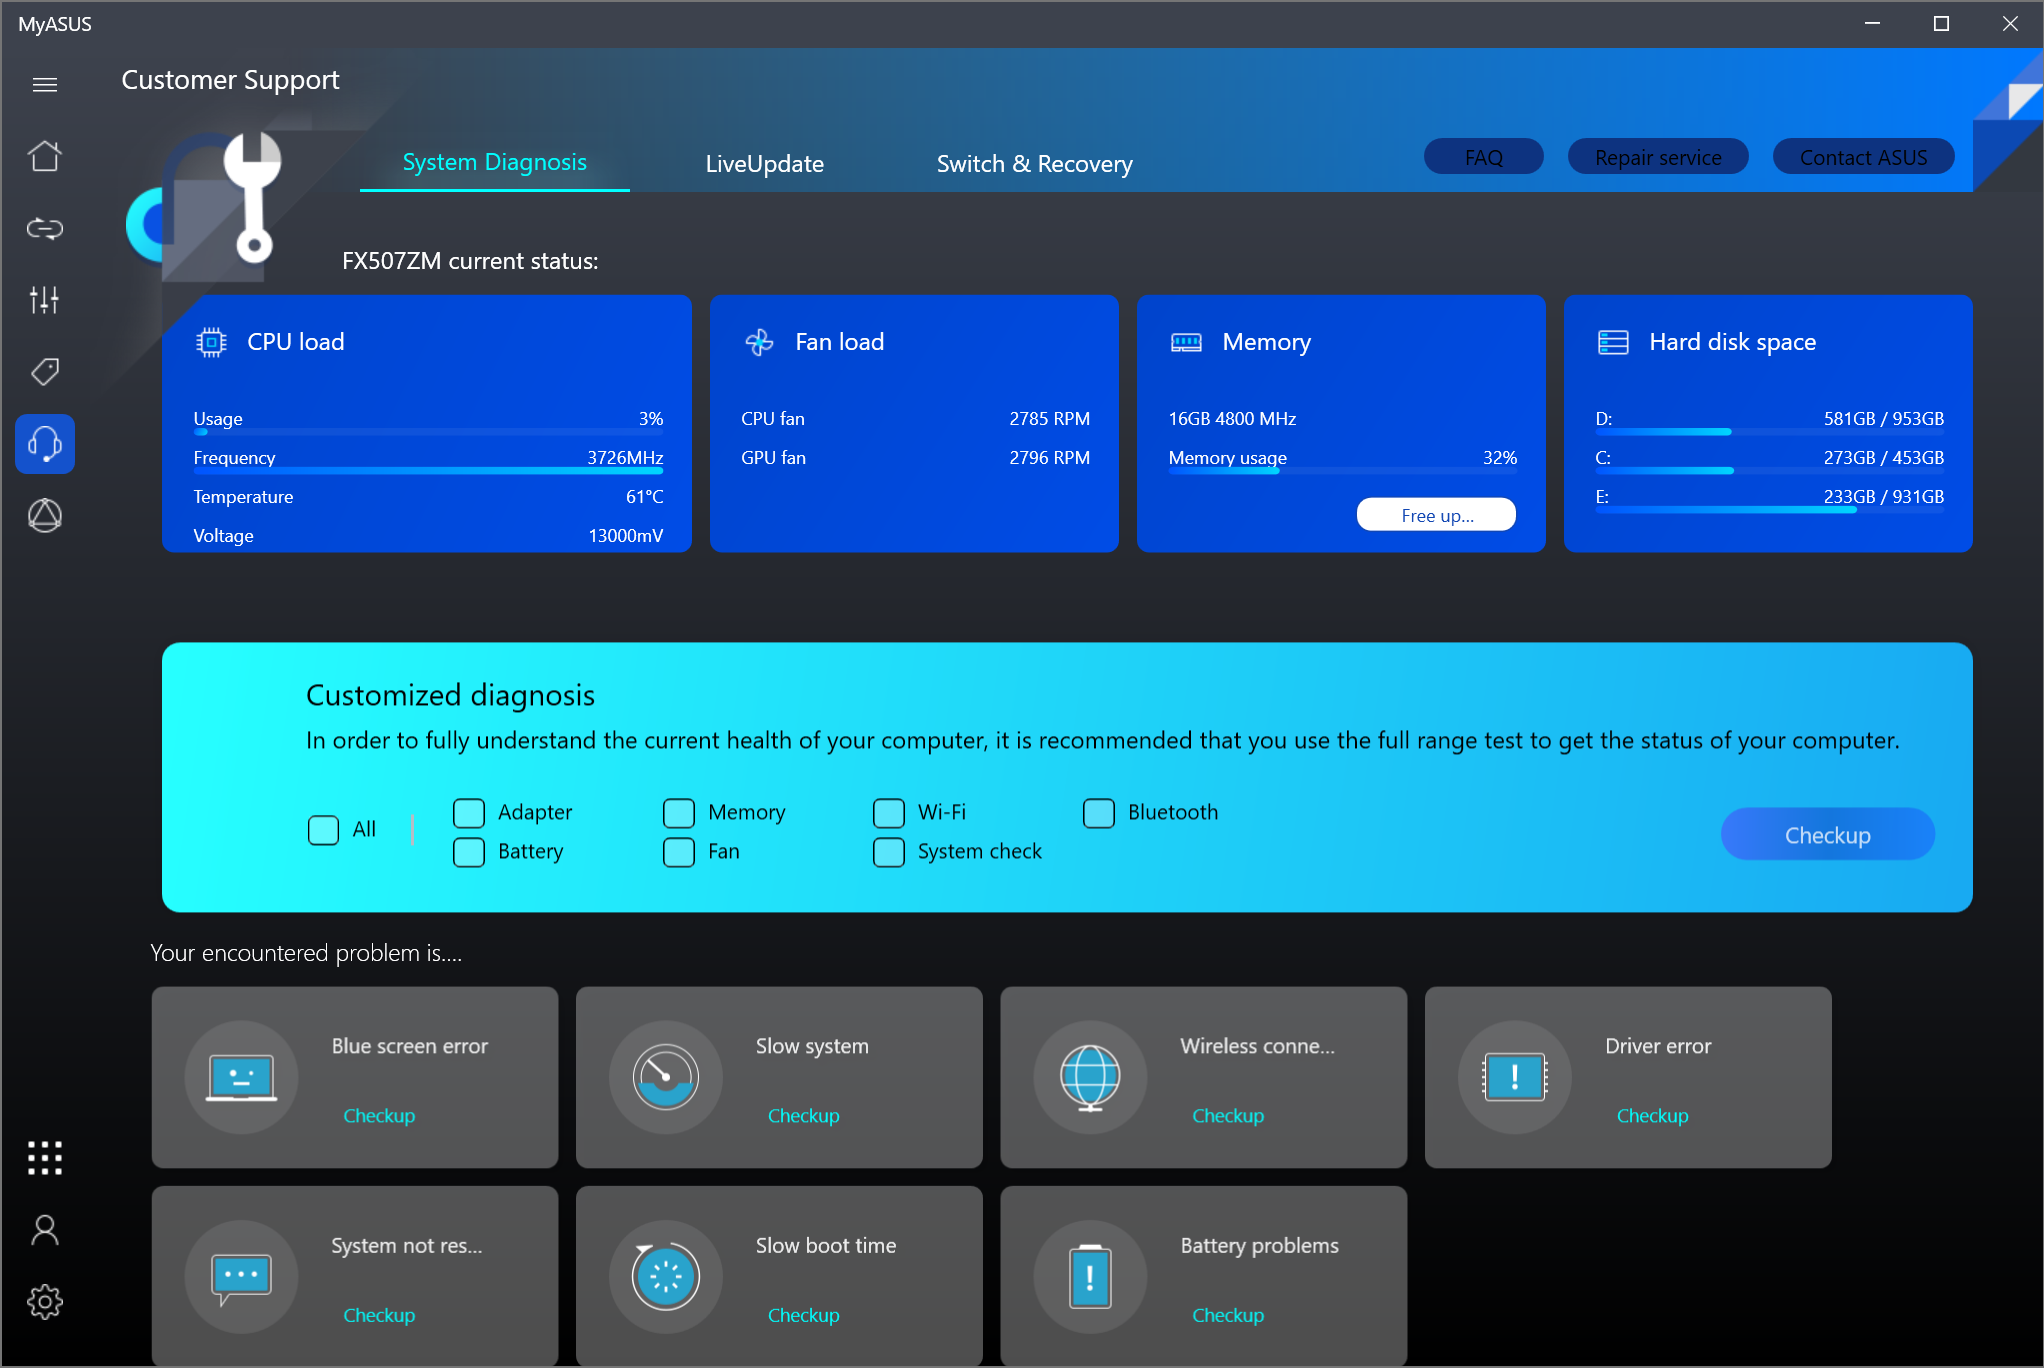Image resolution: width=2044 pixels, height=1368 pixels.
Task: Open Customization sliders sidebar icon
Action: 44,299
